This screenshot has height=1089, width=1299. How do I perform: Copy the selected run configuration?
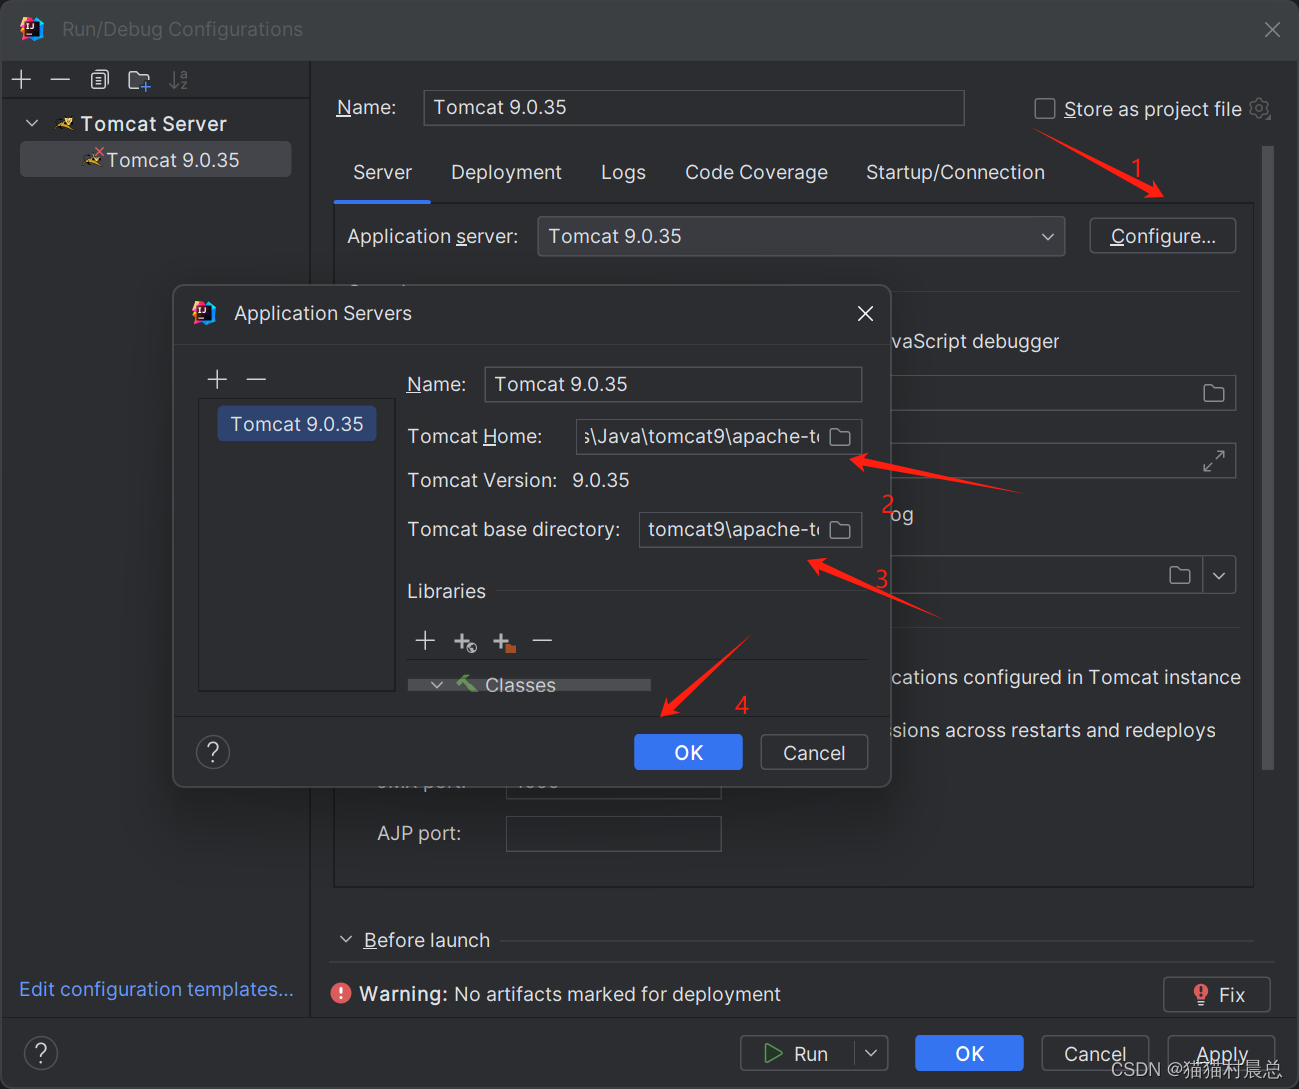coord(99,79)
